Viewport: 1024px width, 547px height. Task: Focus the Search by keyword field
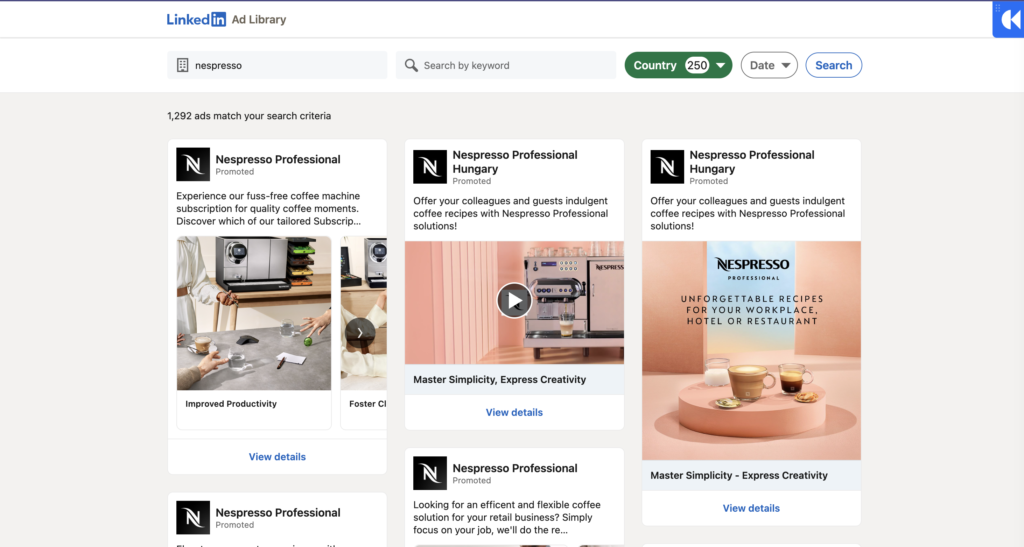coord(505,65)
